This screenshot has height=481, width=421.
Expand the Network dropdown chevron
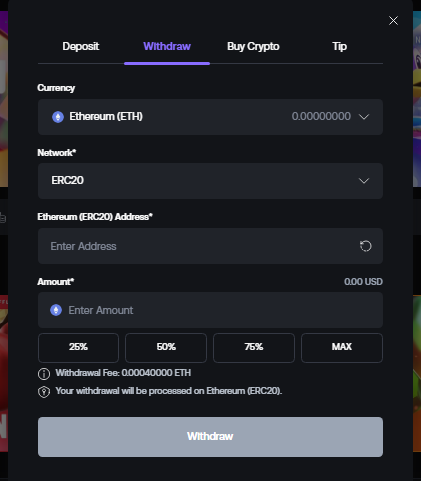pos(364,181)
